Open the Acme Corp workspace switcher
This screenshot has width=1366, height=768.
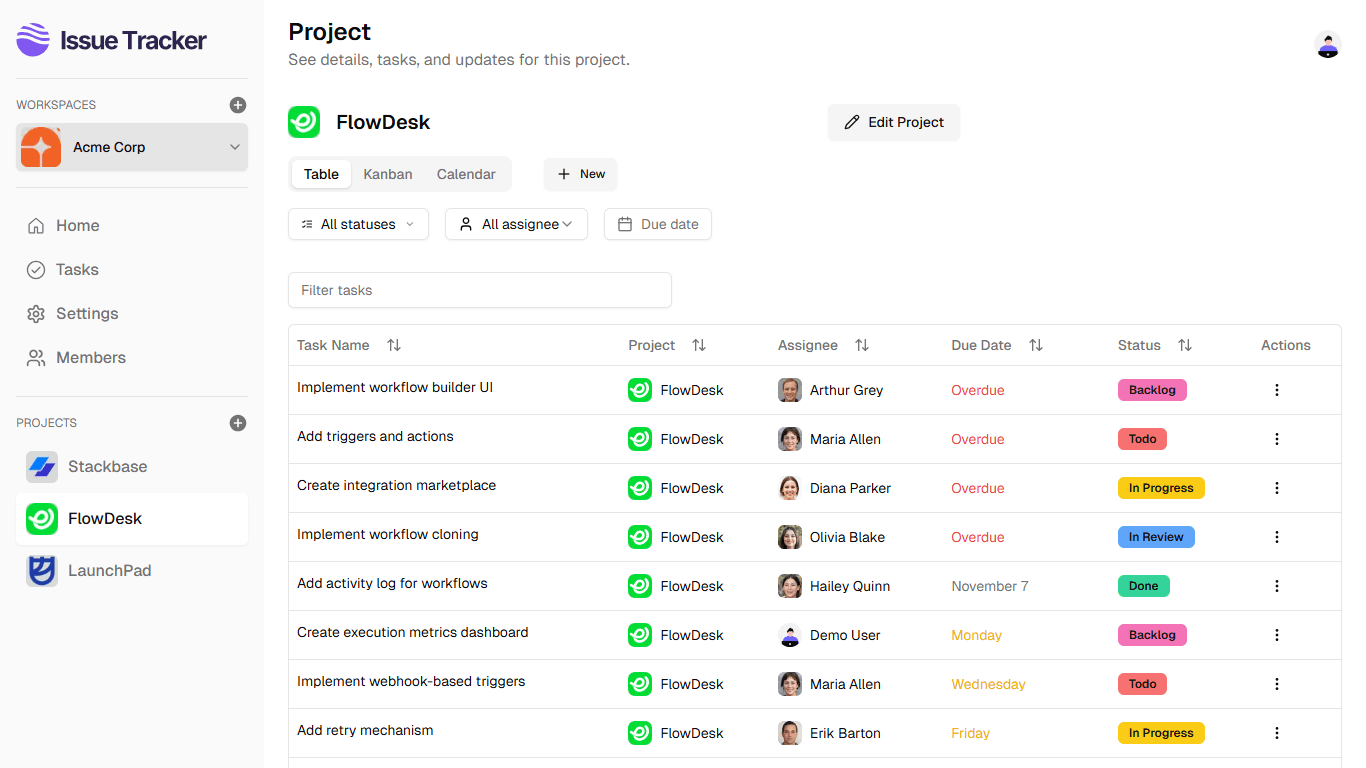(131, 146)
